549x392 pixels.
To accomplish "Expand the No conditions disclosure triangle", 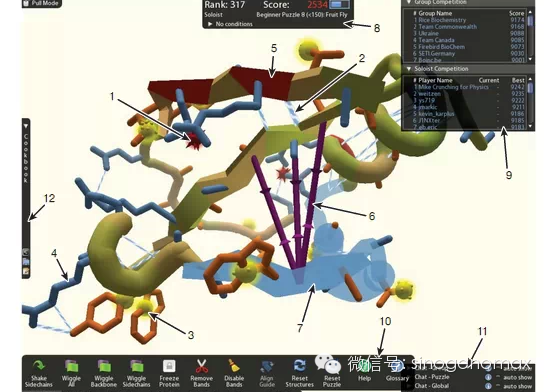I will [x=210, y=24].
